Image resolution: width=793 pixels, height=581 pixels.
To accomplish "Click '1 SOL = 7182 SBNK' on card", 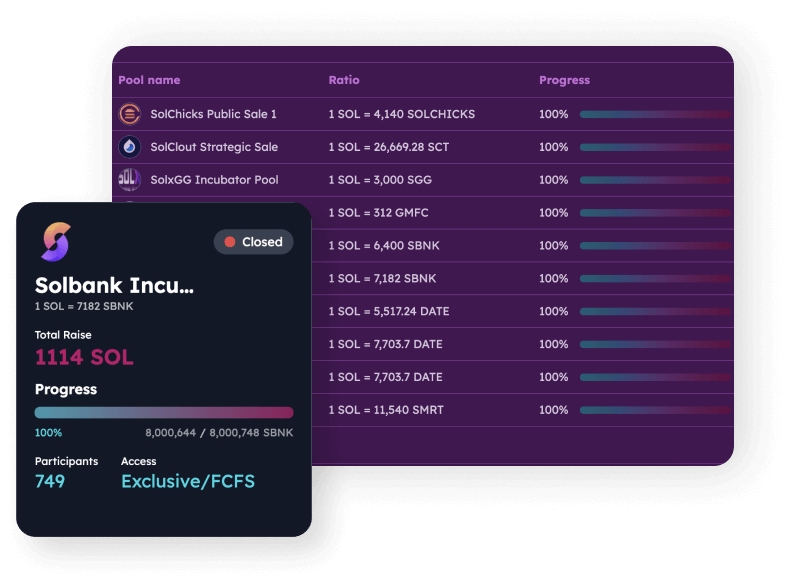I will coord(84,306).
